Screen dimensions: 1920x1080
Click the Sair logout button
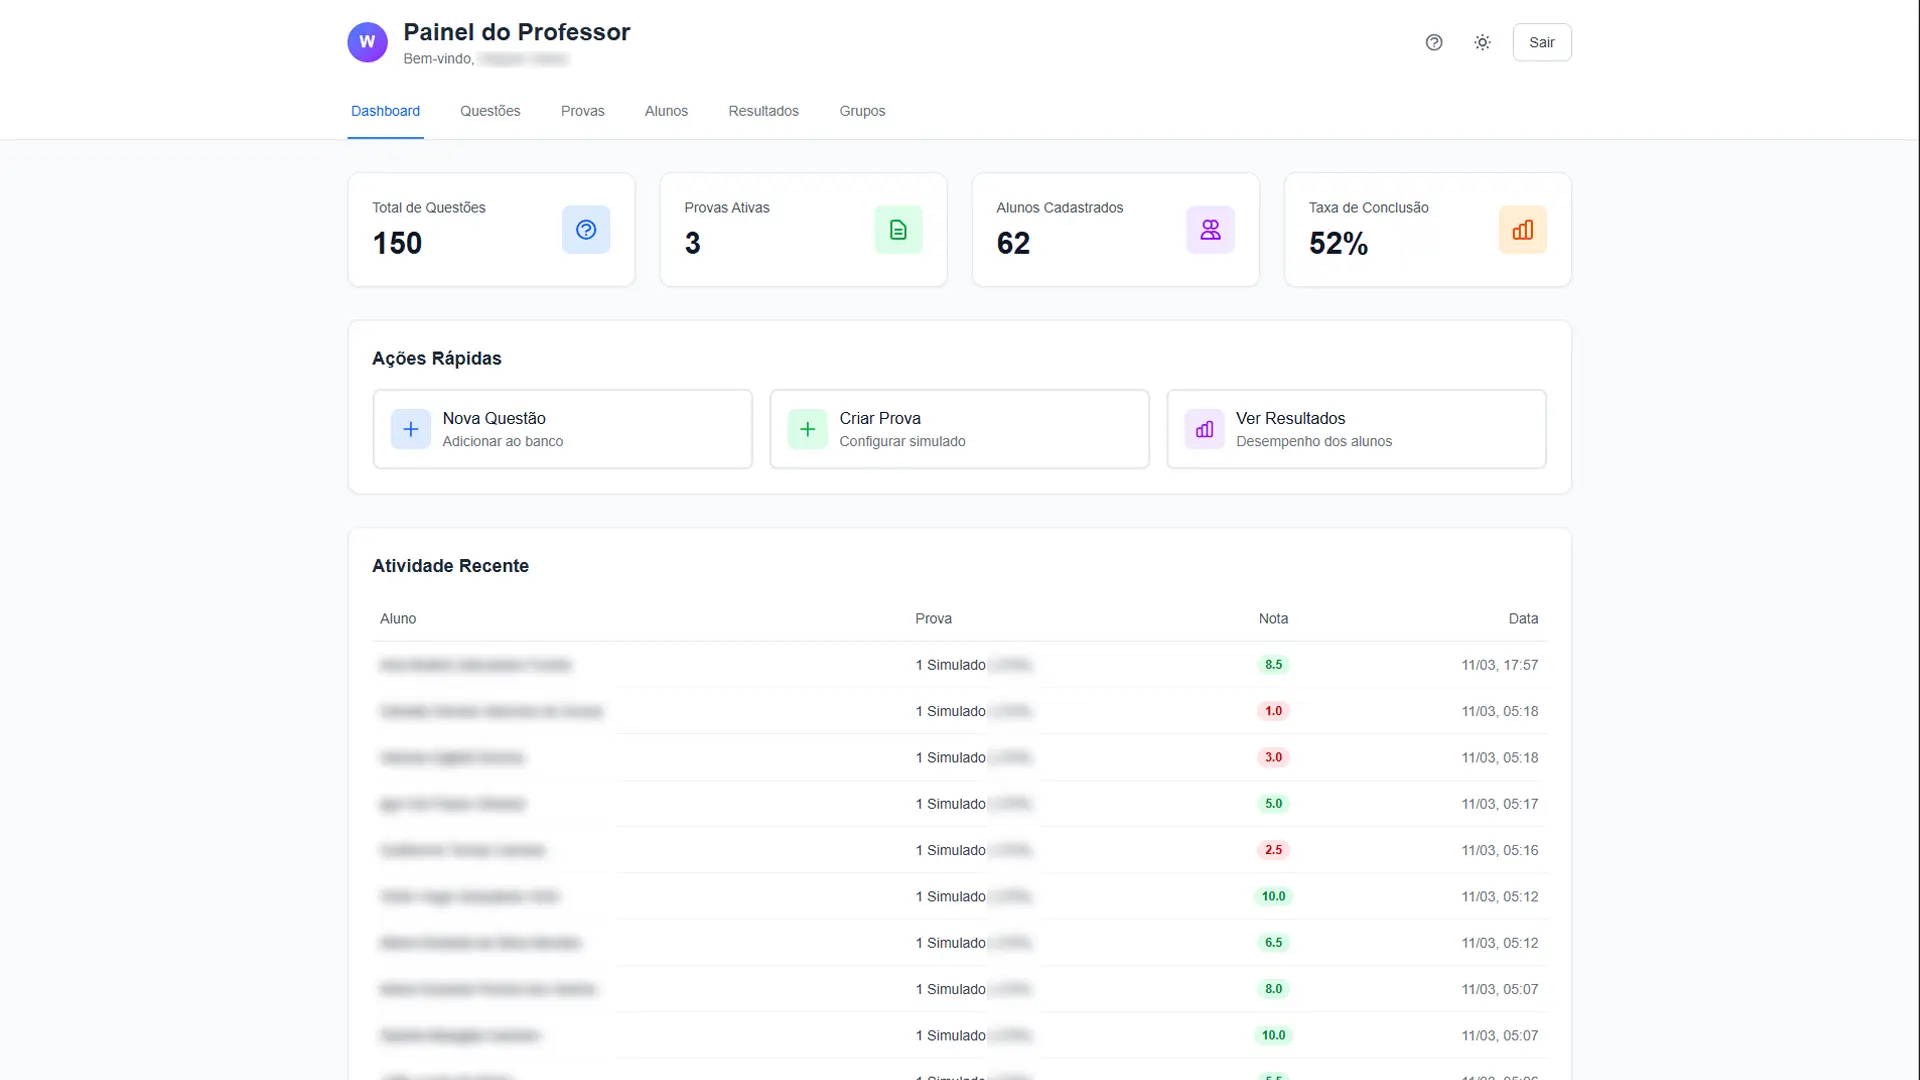pos(1541,42)
